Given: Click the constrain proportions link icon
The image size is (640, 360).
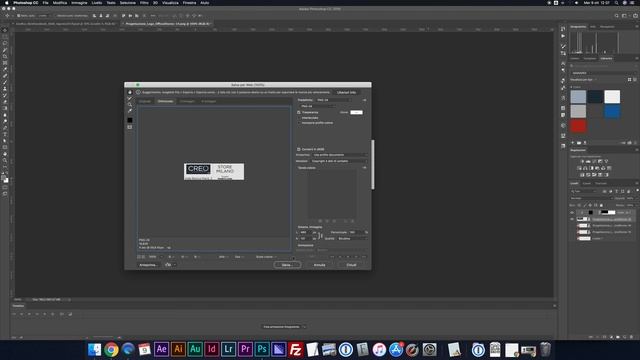Looking at the screenshot, I should pyautogui.click(x=320, y=236).
